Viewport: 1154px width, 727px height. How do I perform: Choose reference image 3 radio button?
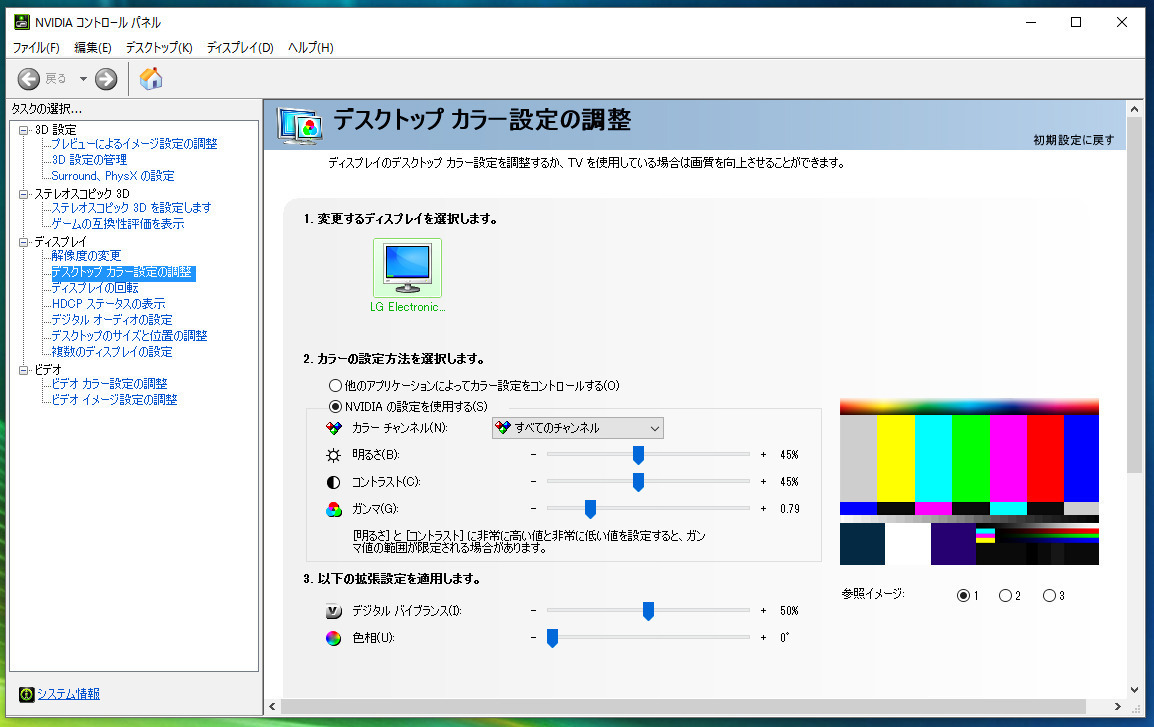(1049, 595)
